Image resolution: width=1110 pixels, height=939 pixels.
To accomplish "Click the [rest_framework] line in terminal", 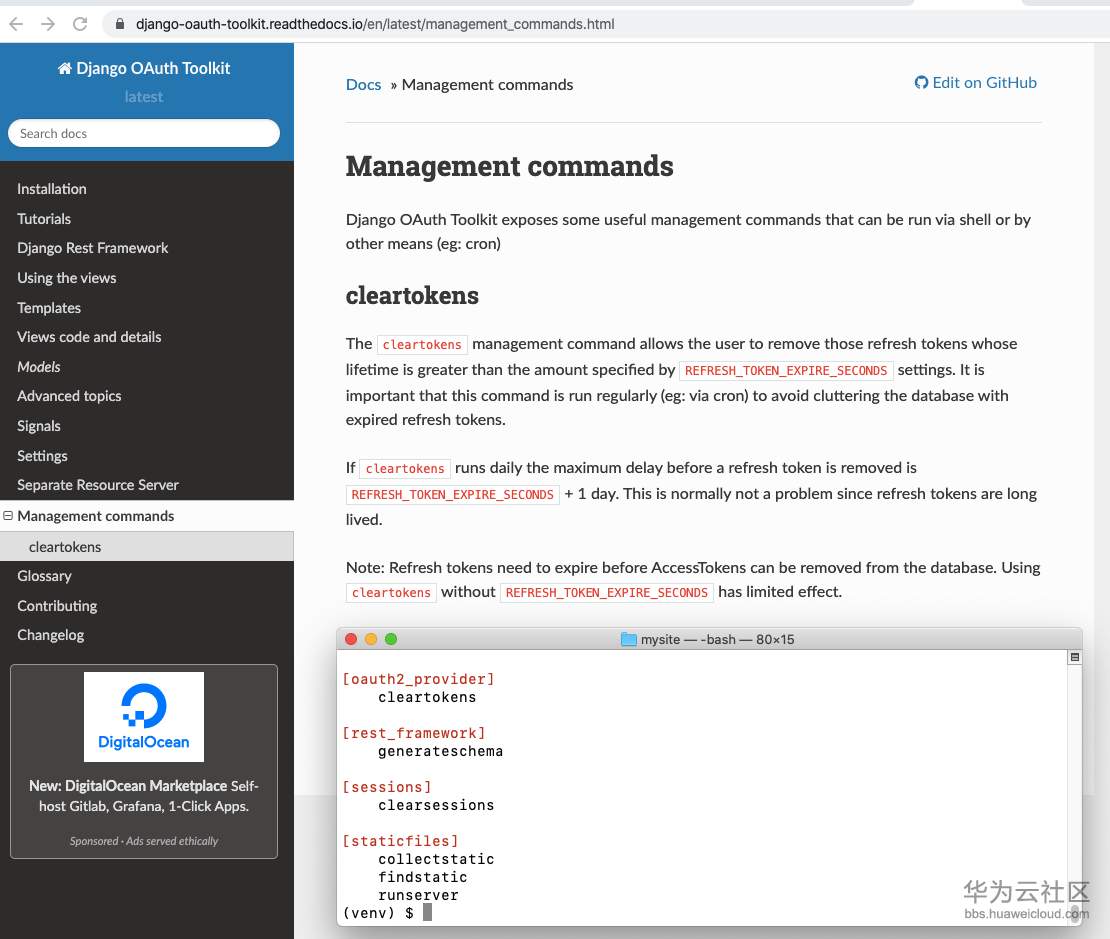I will [x=414, y=733].
